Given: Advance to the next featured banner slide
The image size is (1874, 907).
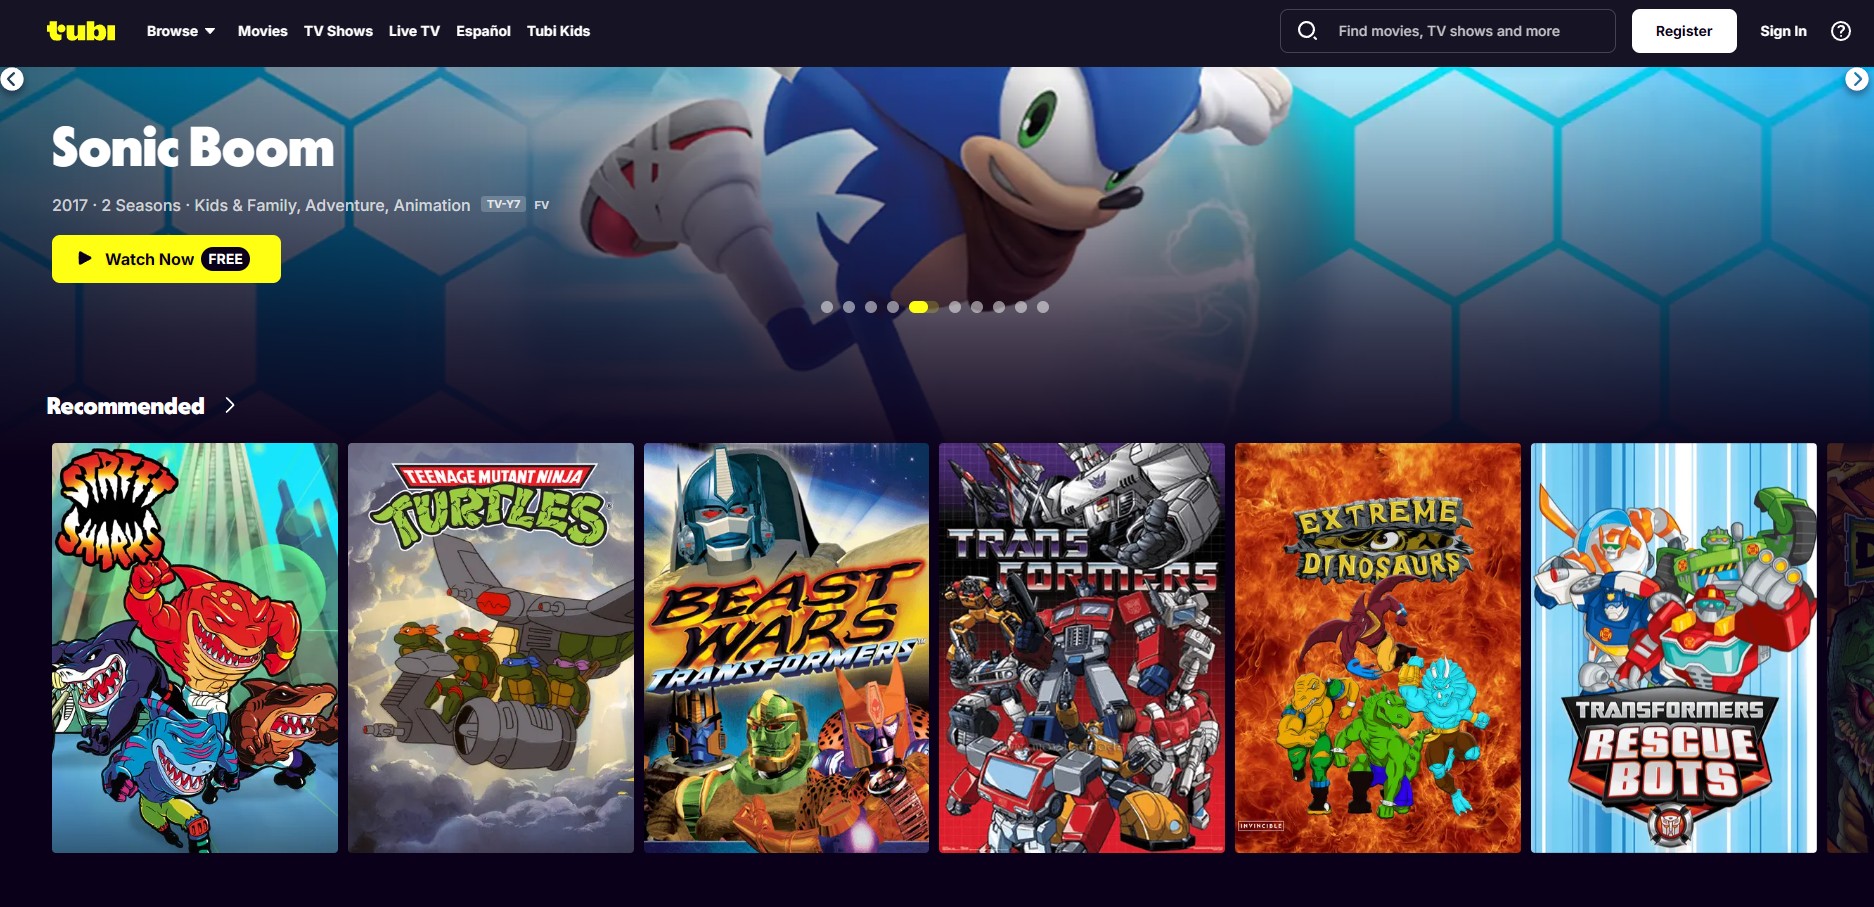Looking at the screenshot, I should click(1857, 79).
